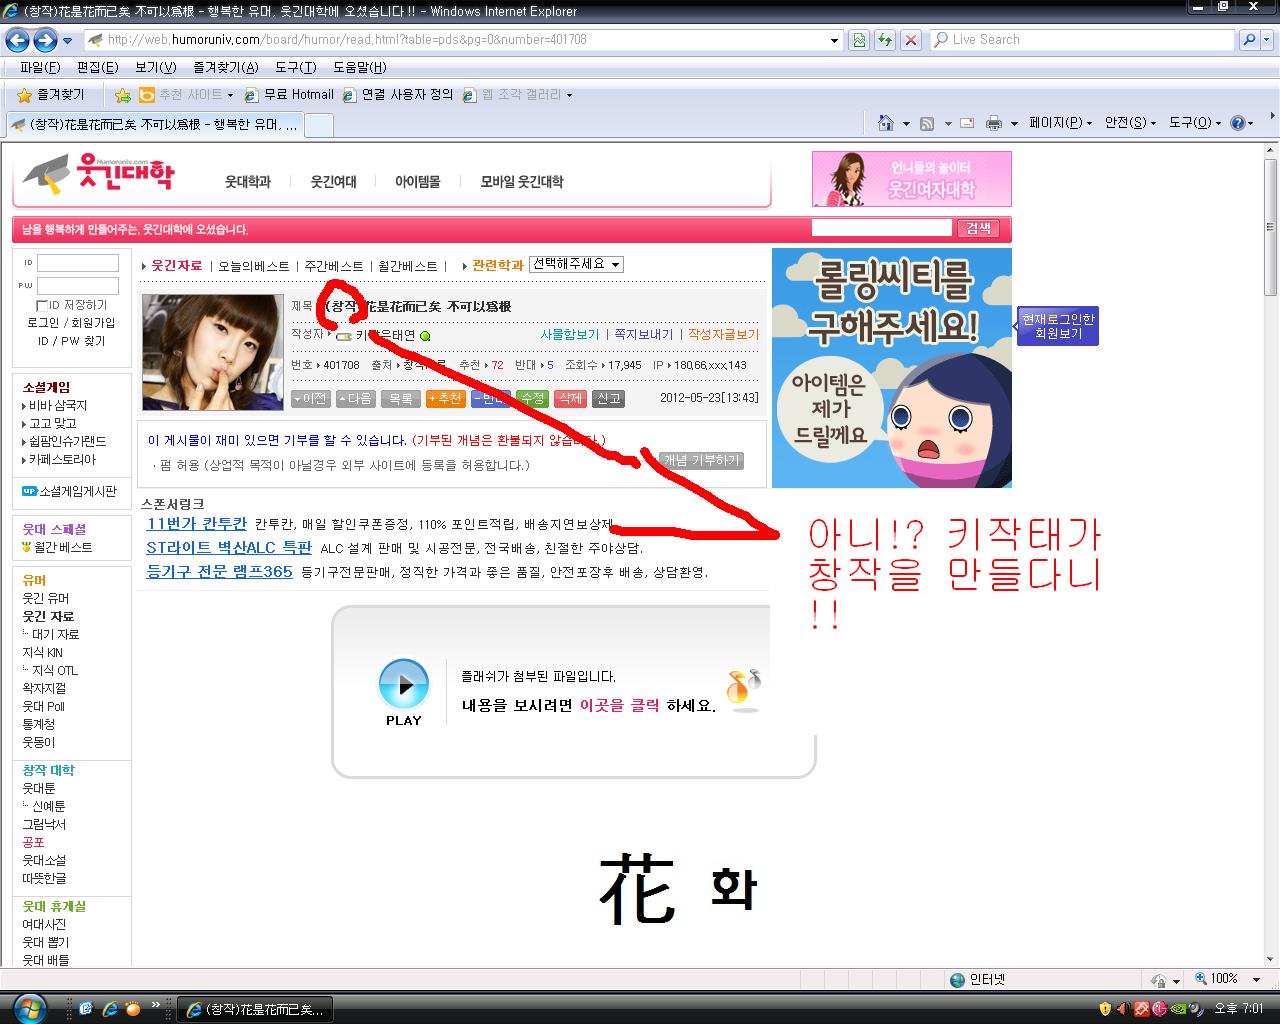
Task: Open the 11번가 칸투칸 sponsored link
Action: 196,524
